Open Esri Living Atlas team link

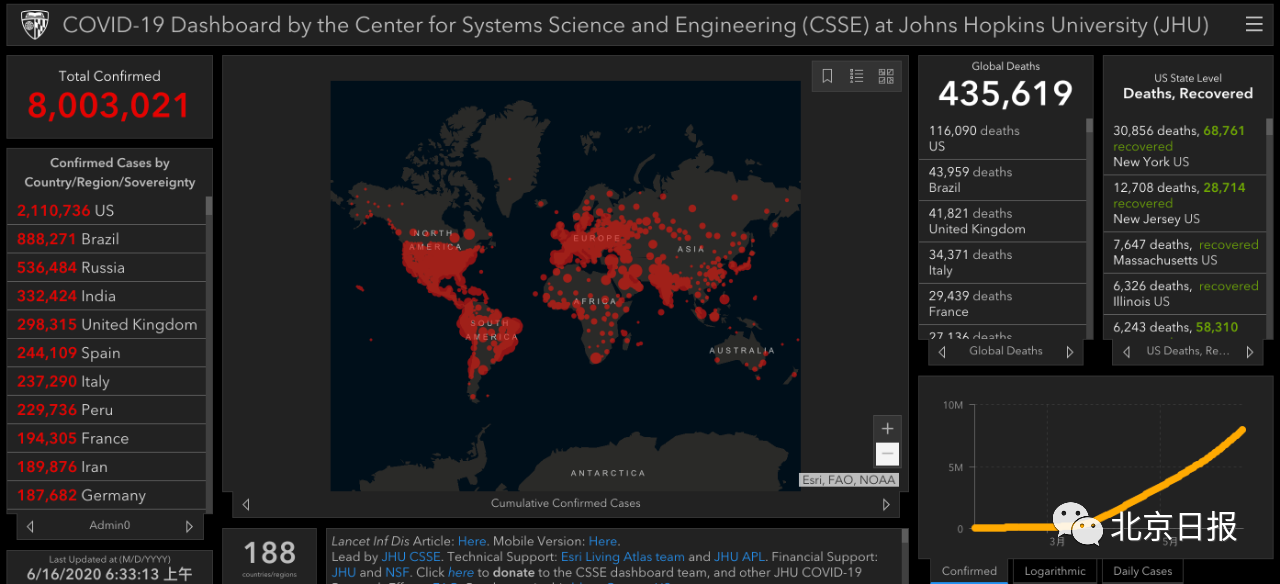(x=623, y=557)
